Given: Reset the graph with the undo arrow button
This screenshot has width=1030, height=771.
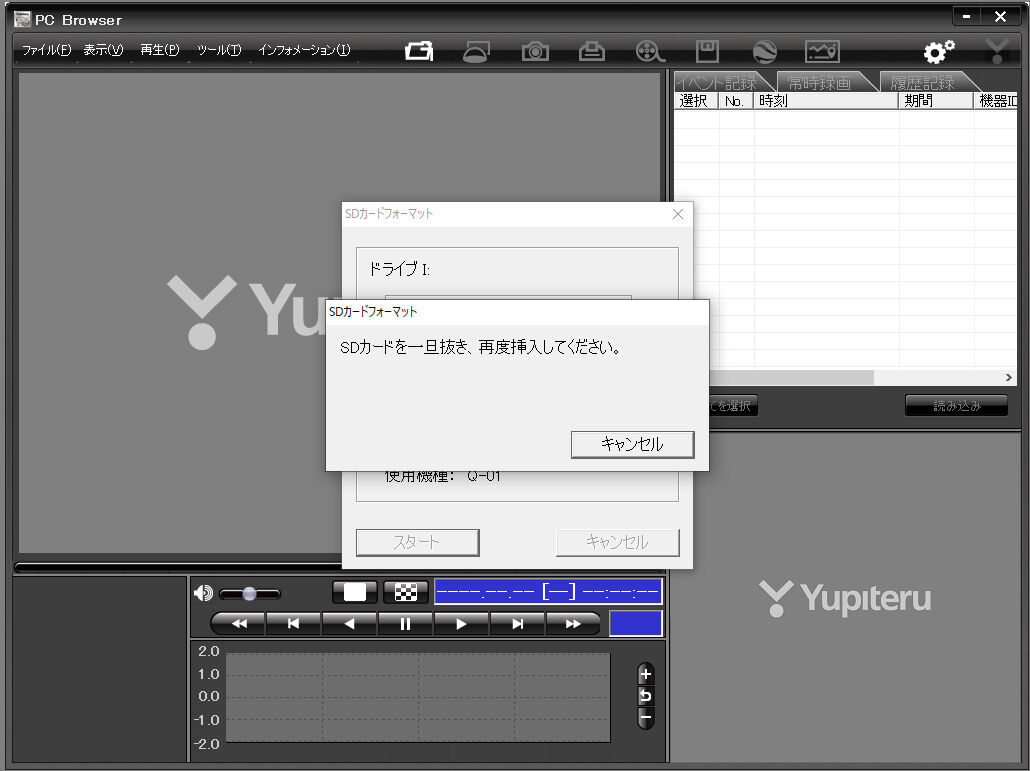Looking at the screenshot, I should 646,696.
